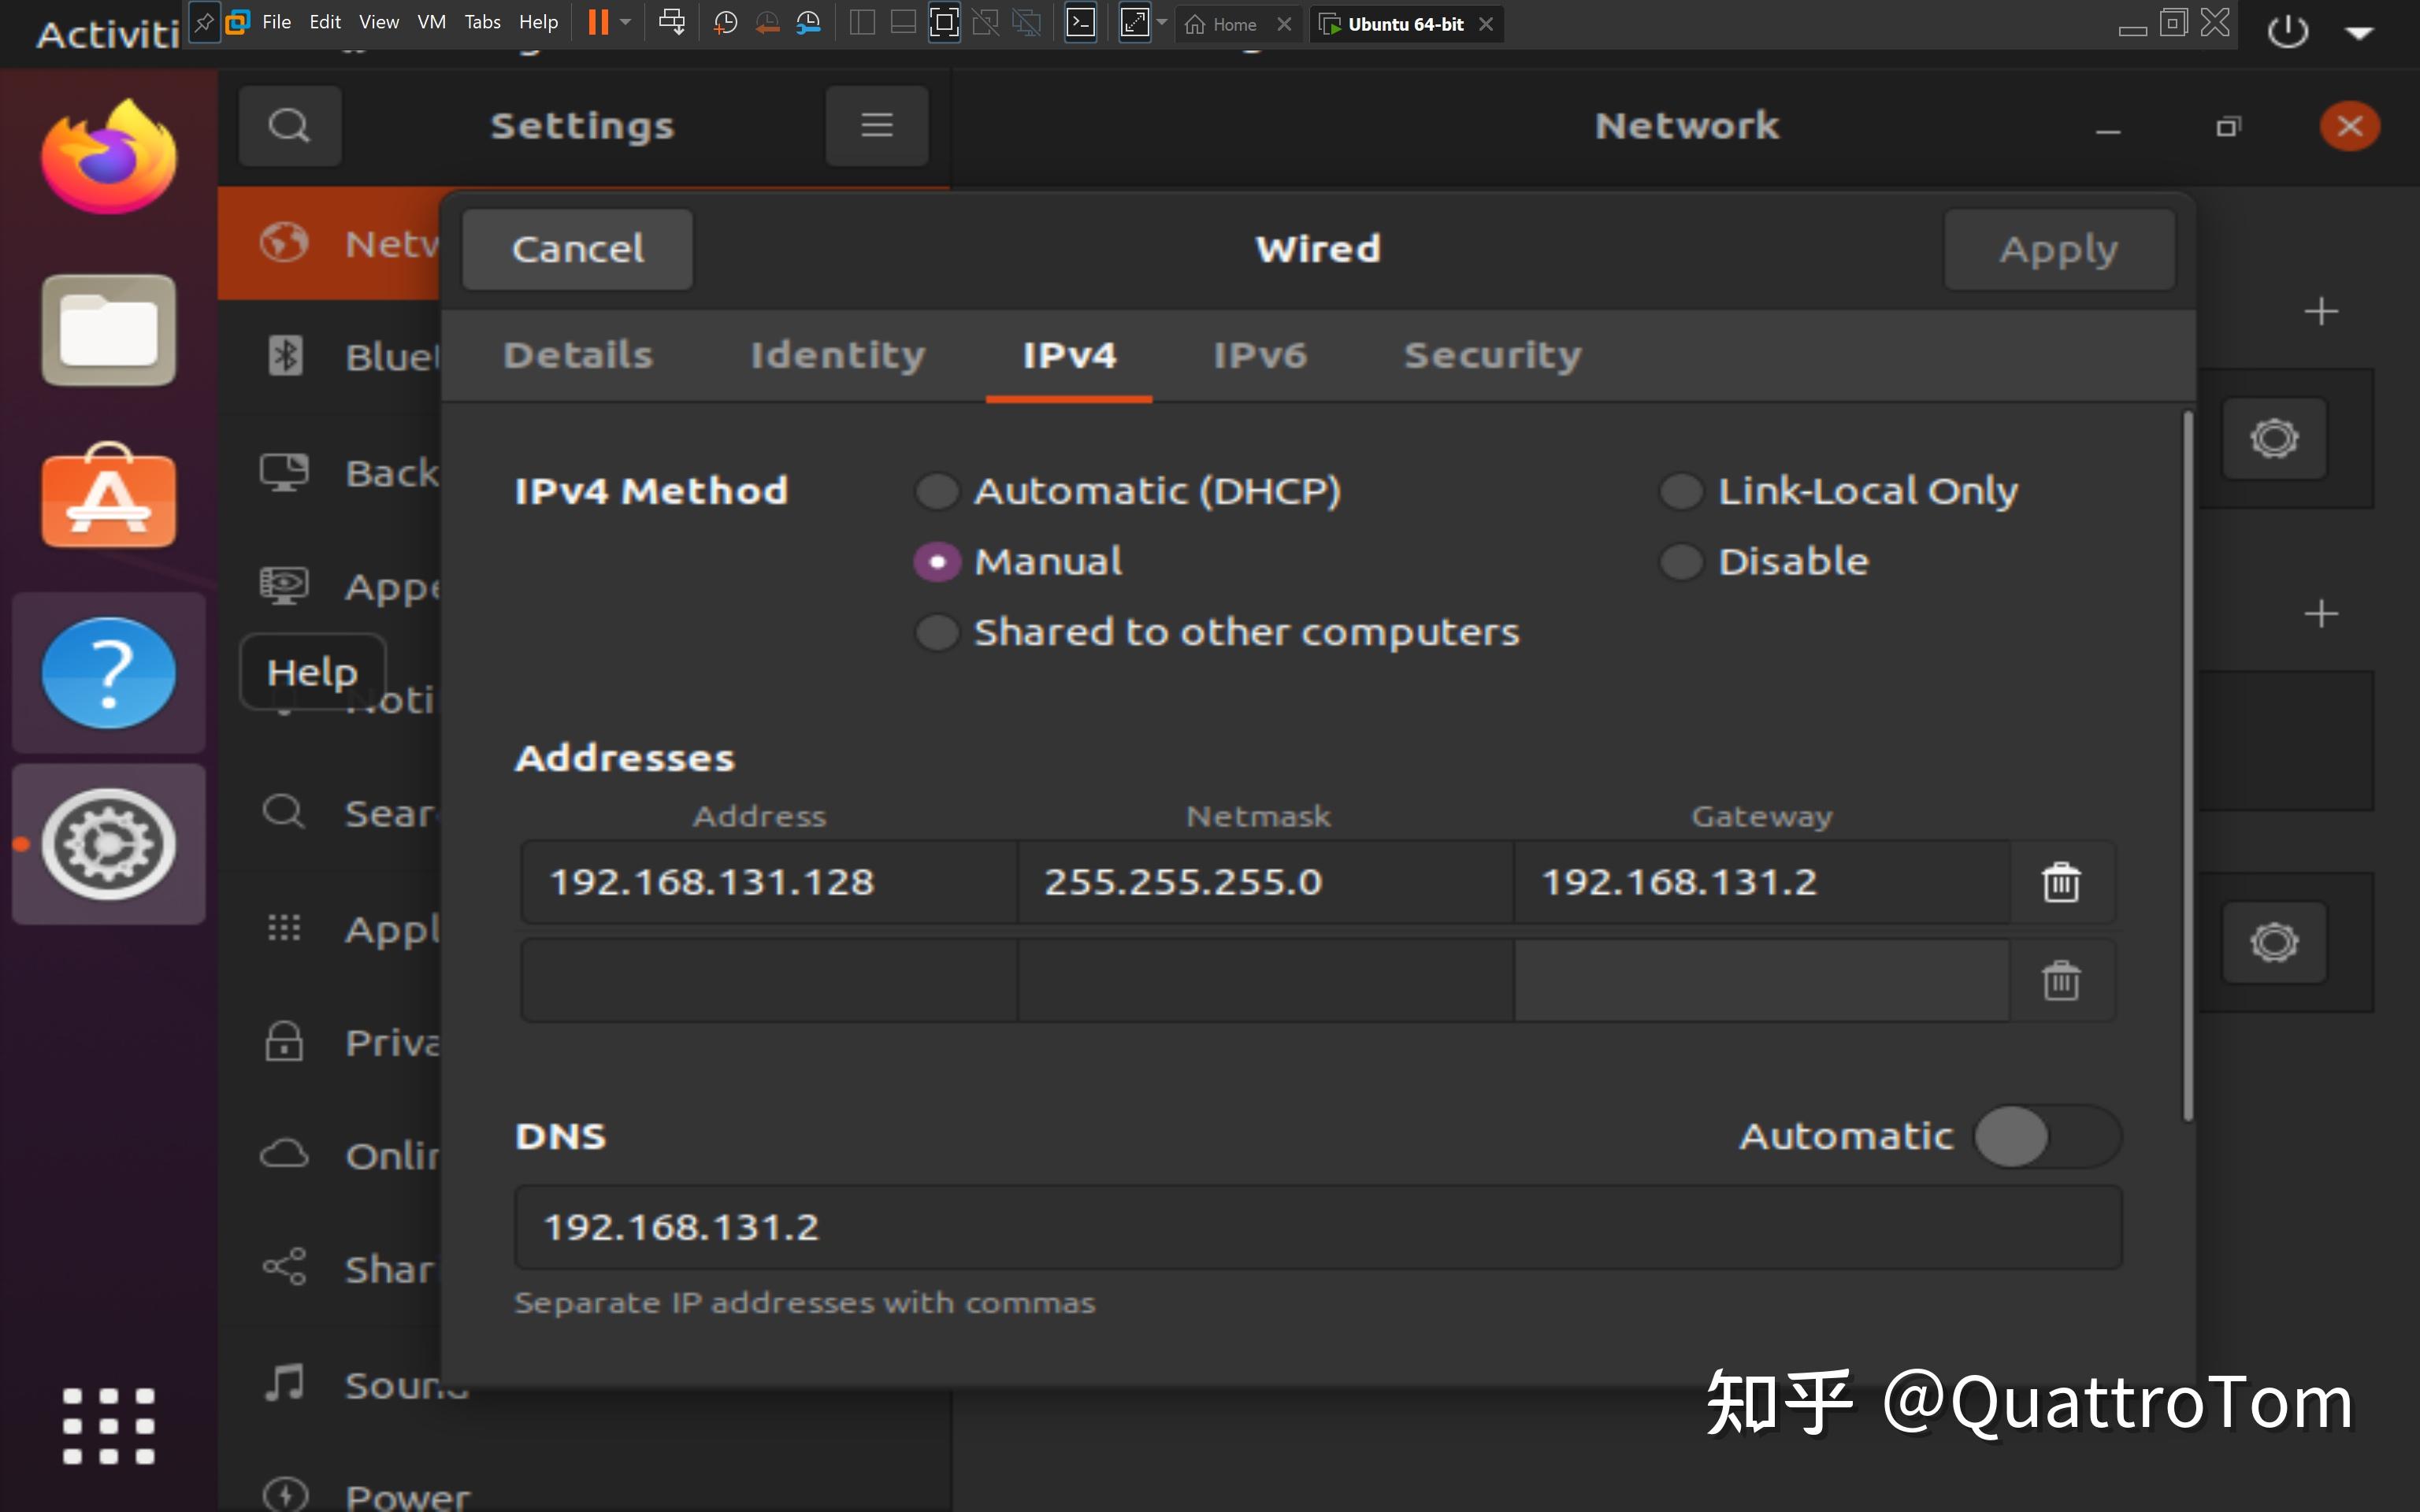This screenshot has width=2420, height=1512.
Task: Click the Cancel button
Action: point(577,249)
